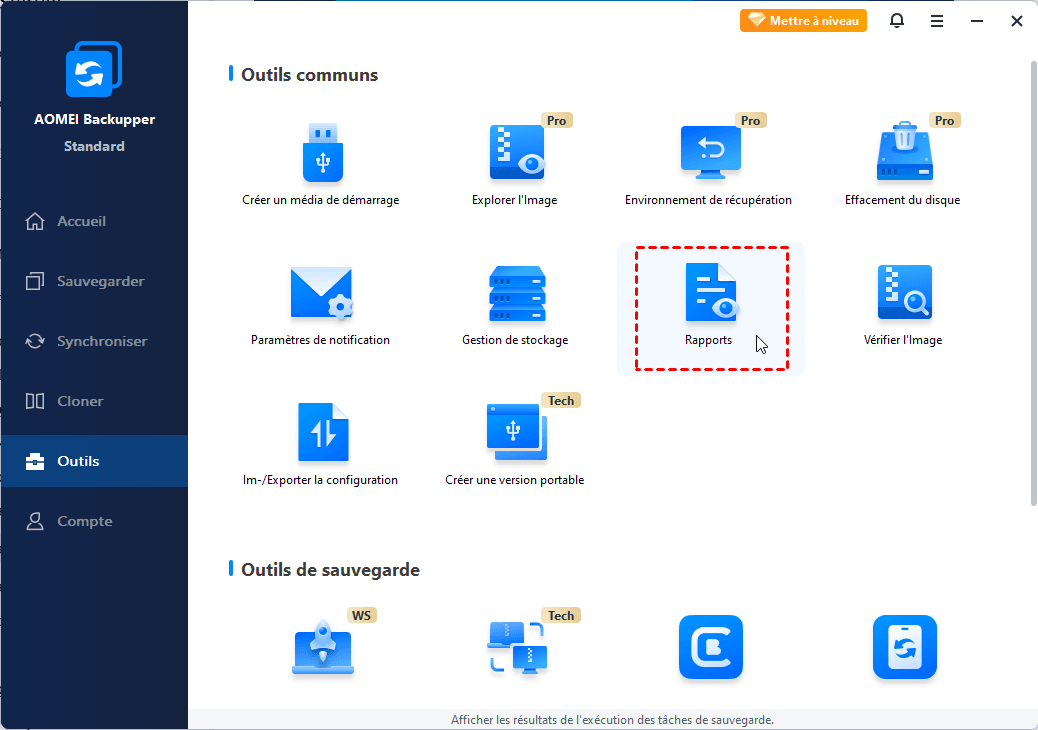Launch Environnement de récupération tool
Image resolution: width=1038 pixels, height=730 pixels.
point(708,164)
